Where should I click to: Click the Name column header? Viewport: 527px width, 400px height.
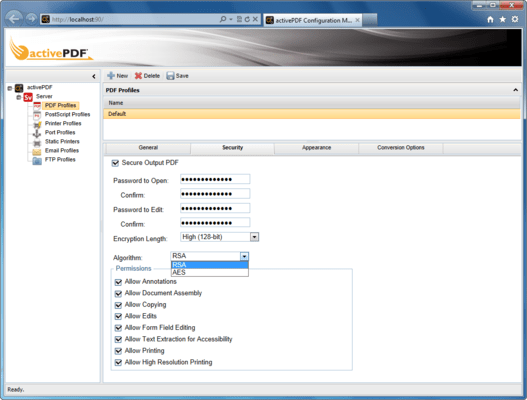point(312,103)
